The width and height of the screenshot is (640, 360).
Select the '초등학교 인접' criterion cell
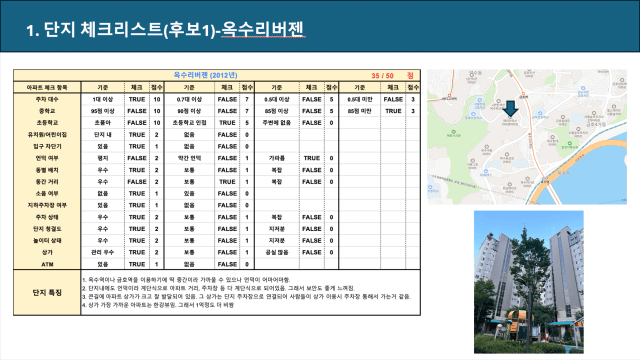click(x=189, y=123)
